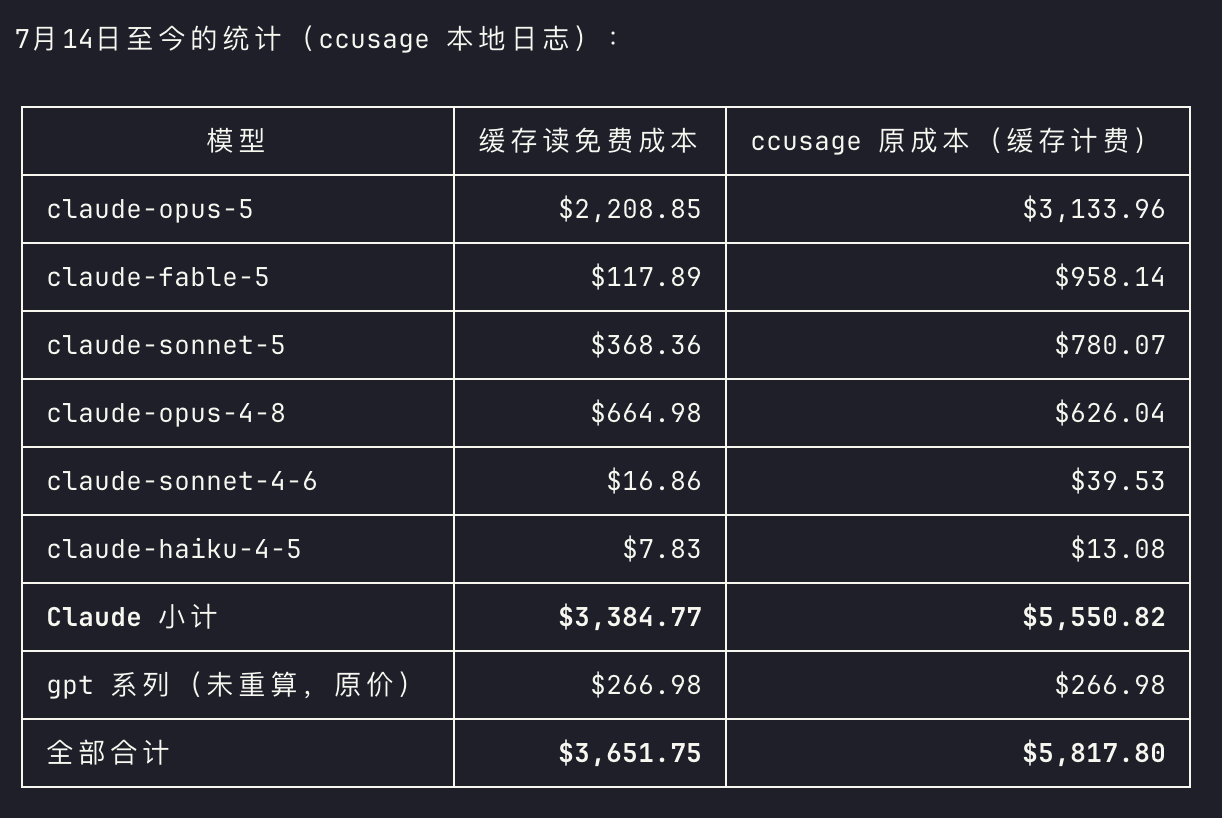Click the Claude 小计 row label
The height and width of the screenshot is (818, 1222).
(x=132, y=617)
